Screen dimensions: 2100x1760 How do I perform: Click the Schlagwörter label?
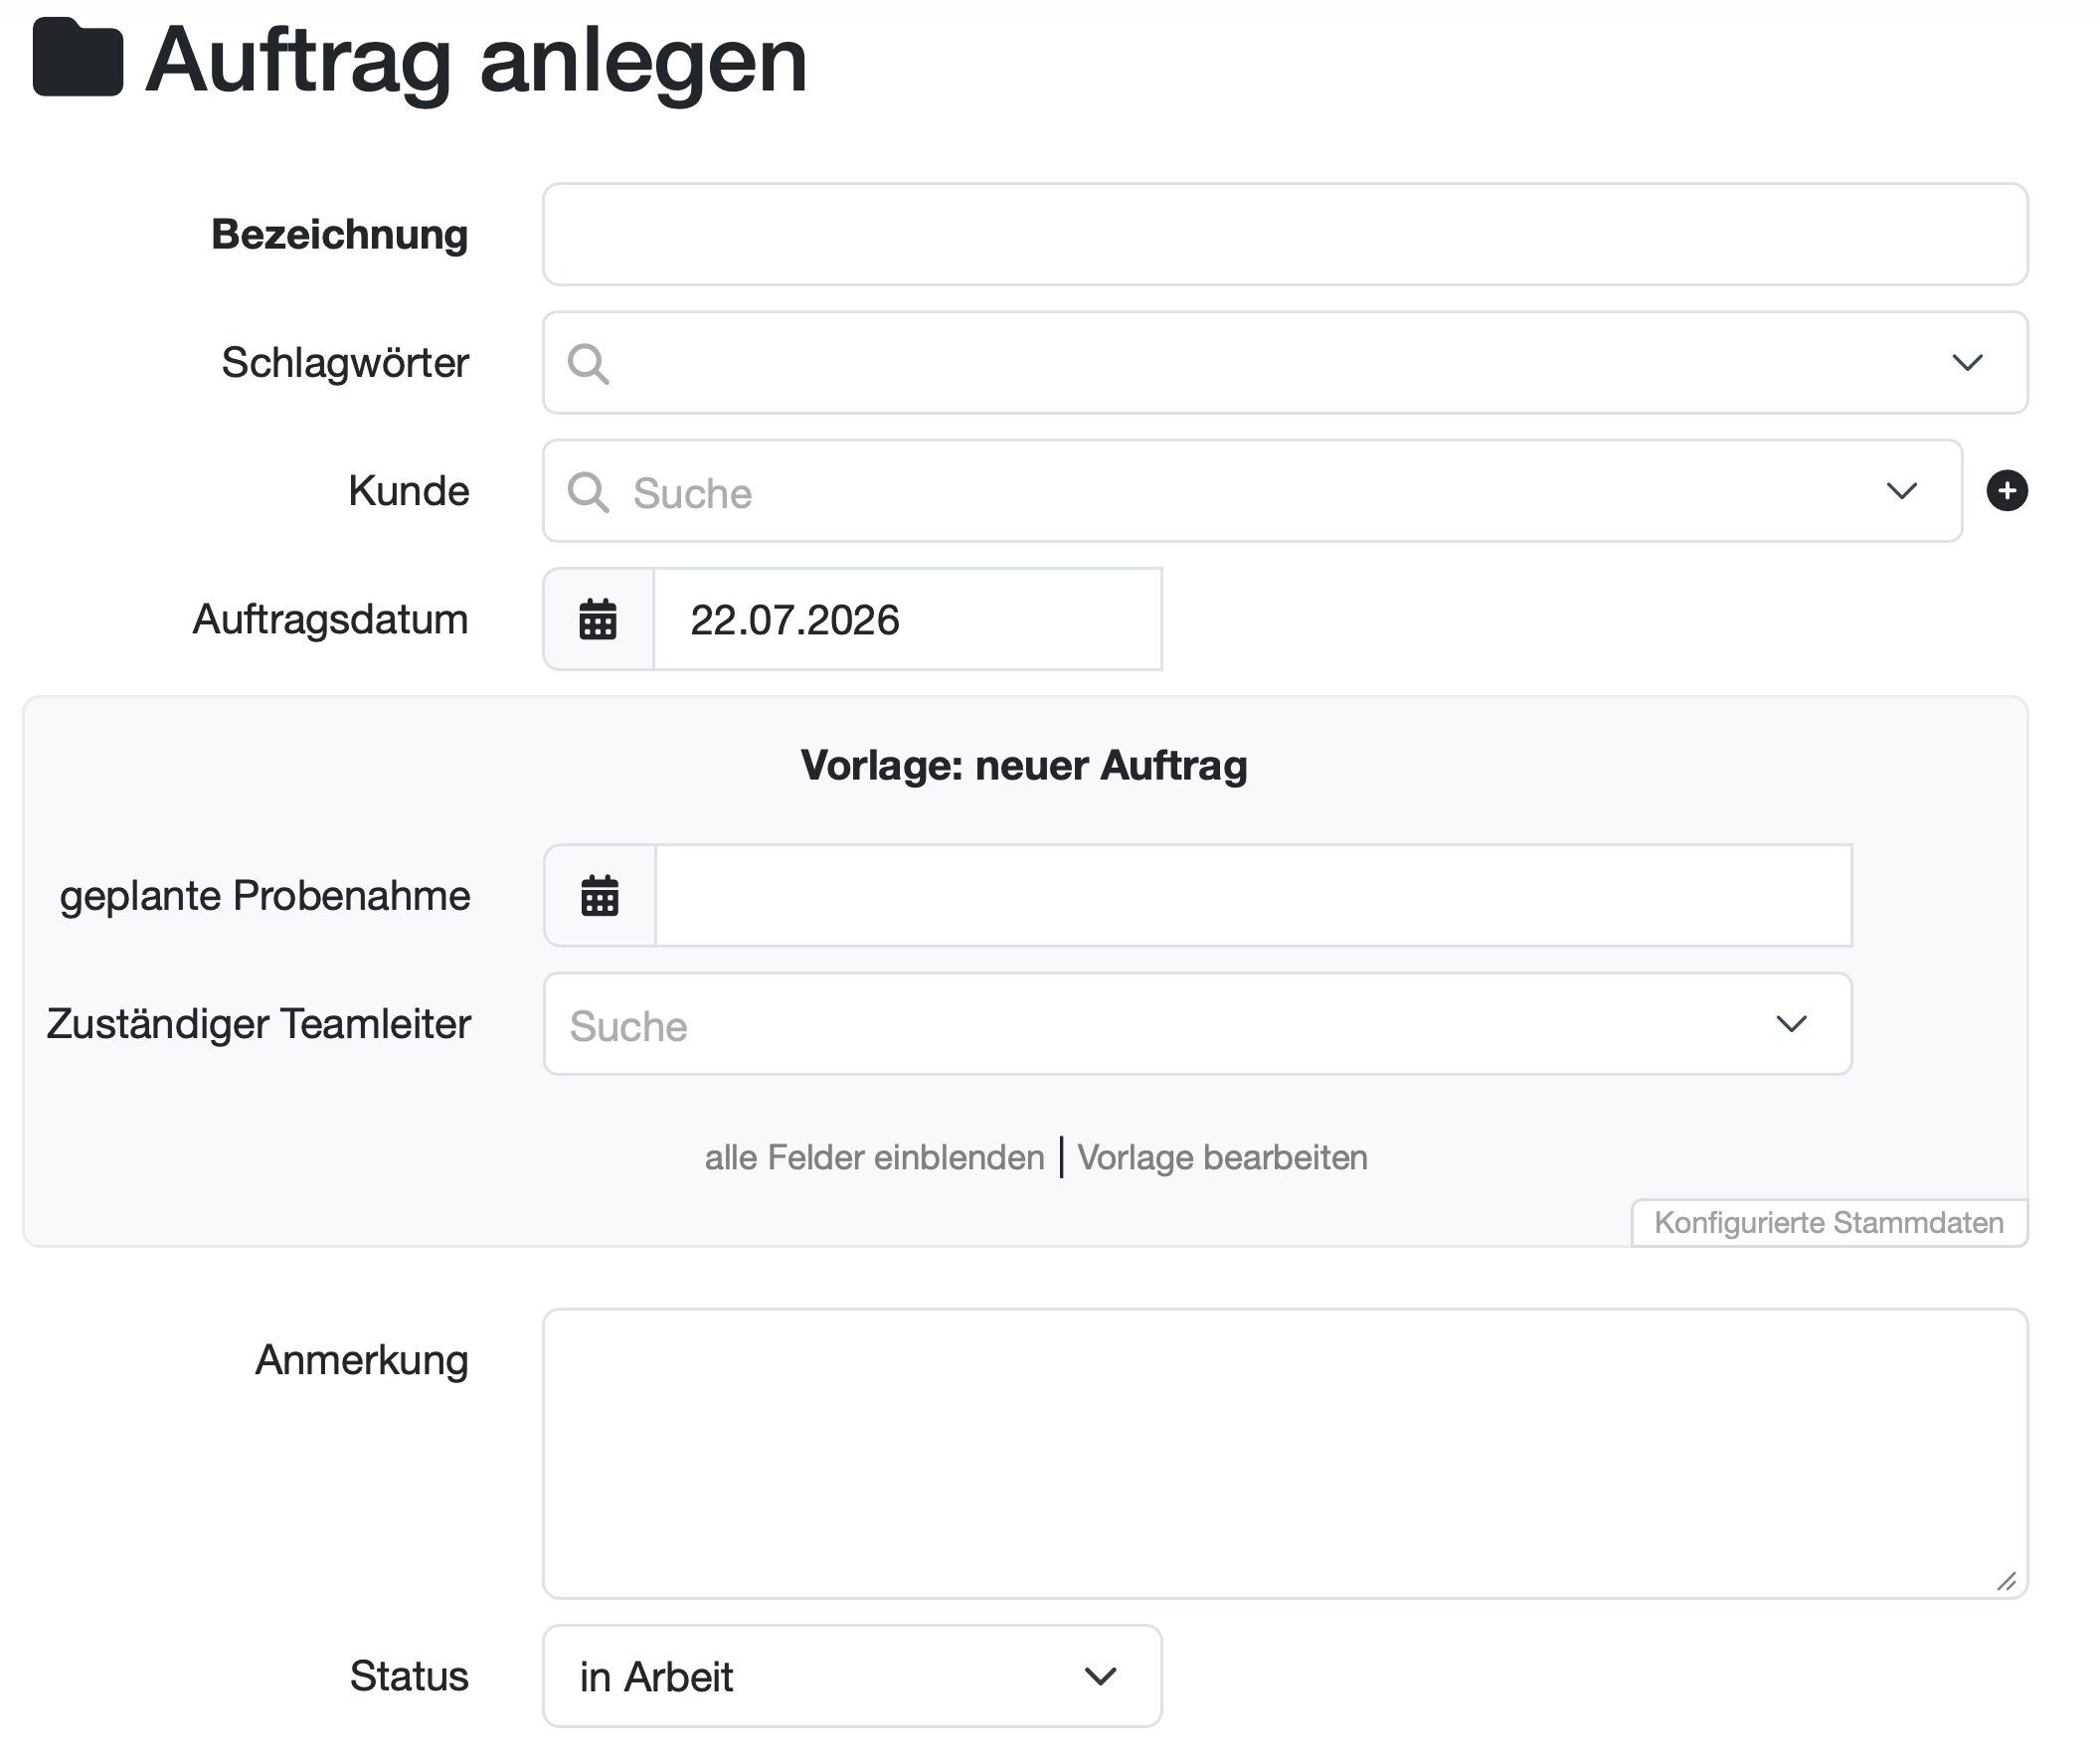345,363
